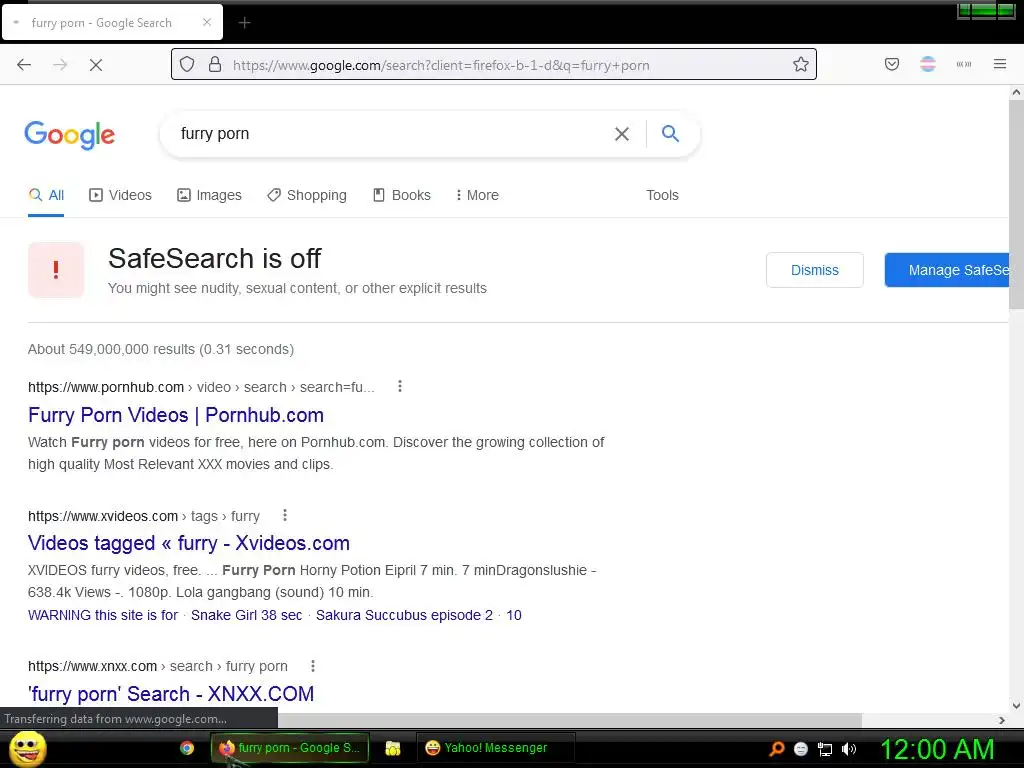Select the Firefox taskbar window button

[290, 748]
